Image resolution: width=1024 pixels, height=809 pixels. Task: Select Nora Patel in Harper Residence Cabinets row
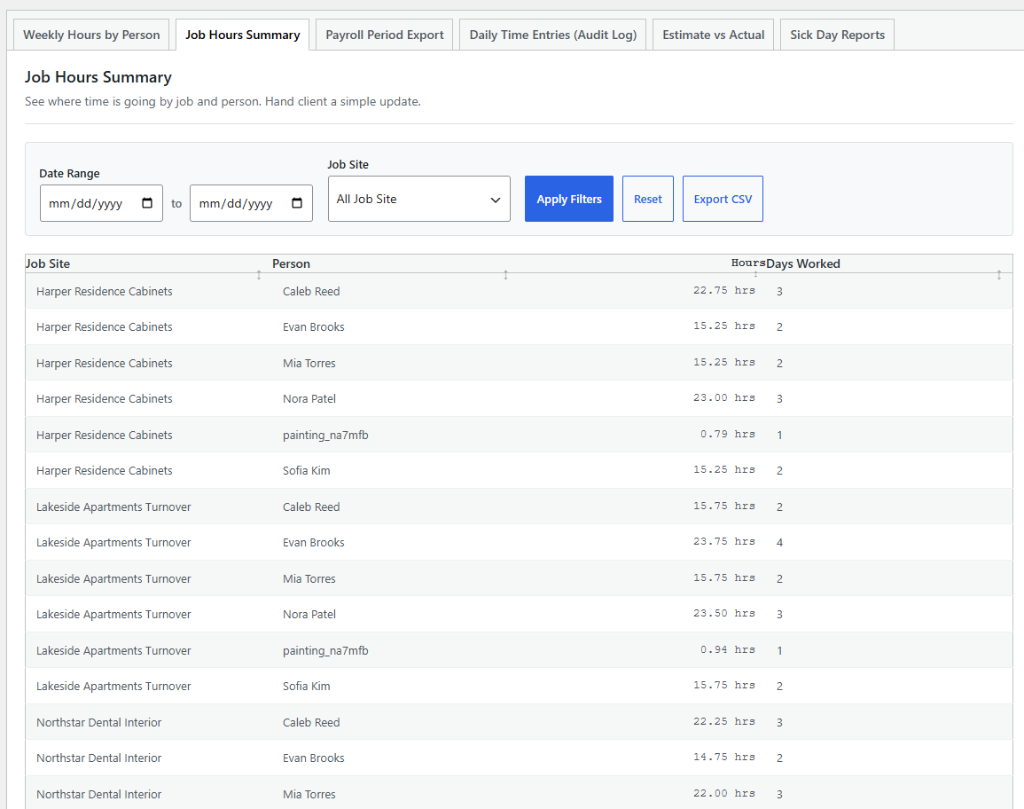(309, 399)
